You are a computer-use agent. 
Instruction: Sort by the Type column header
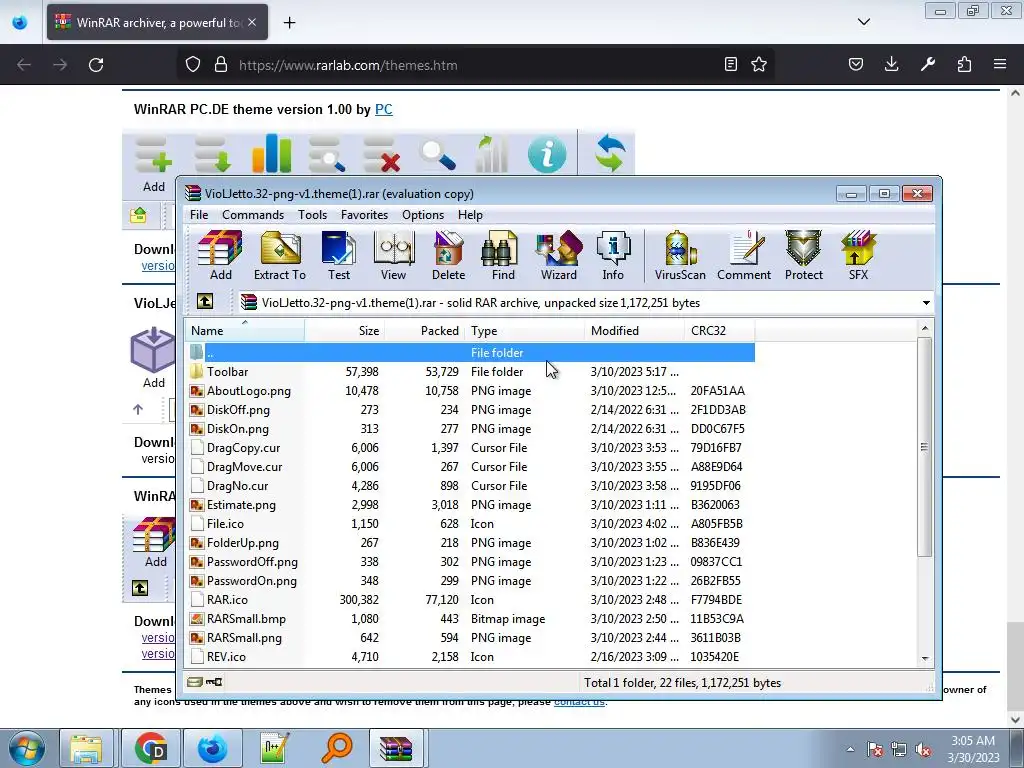[x=524, y=330]
